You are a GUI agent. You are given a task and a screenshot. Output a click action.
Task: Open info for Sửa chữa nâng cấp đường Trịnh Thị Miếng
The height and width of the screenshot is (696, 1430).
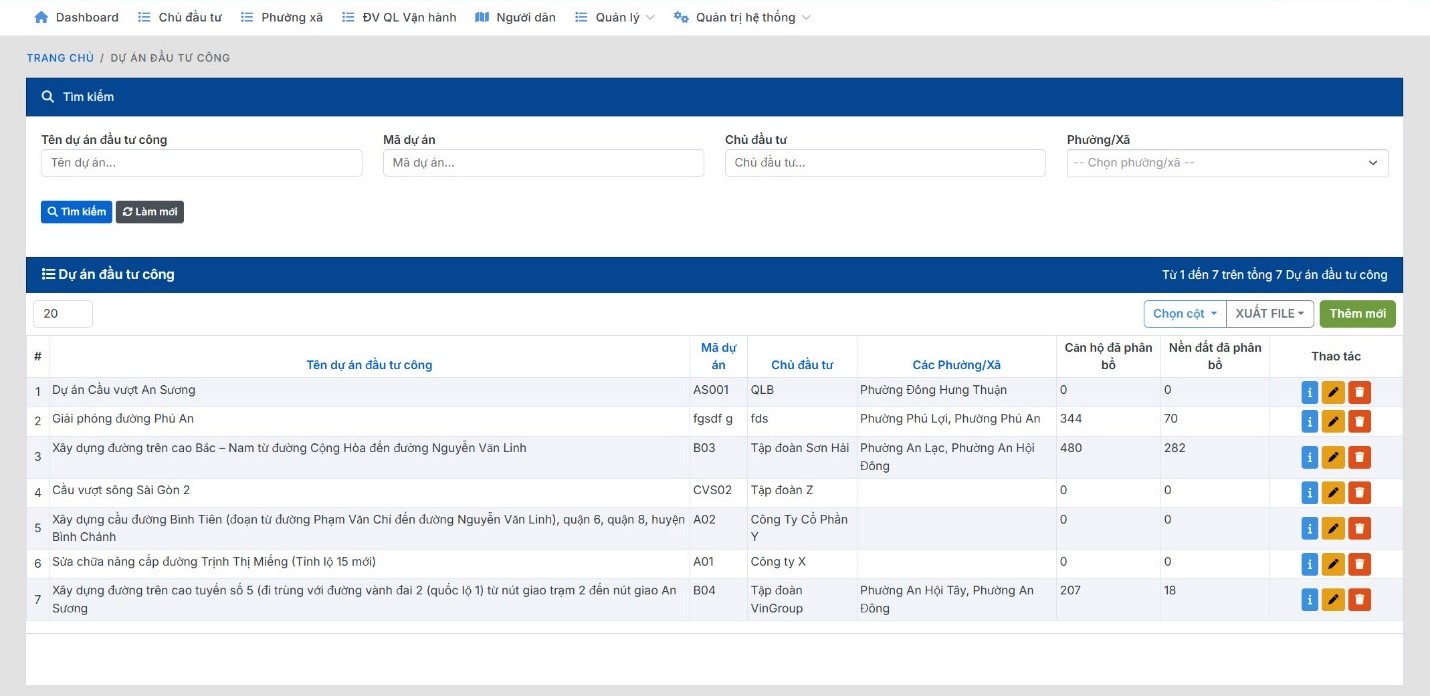(x=1310, y=564)
